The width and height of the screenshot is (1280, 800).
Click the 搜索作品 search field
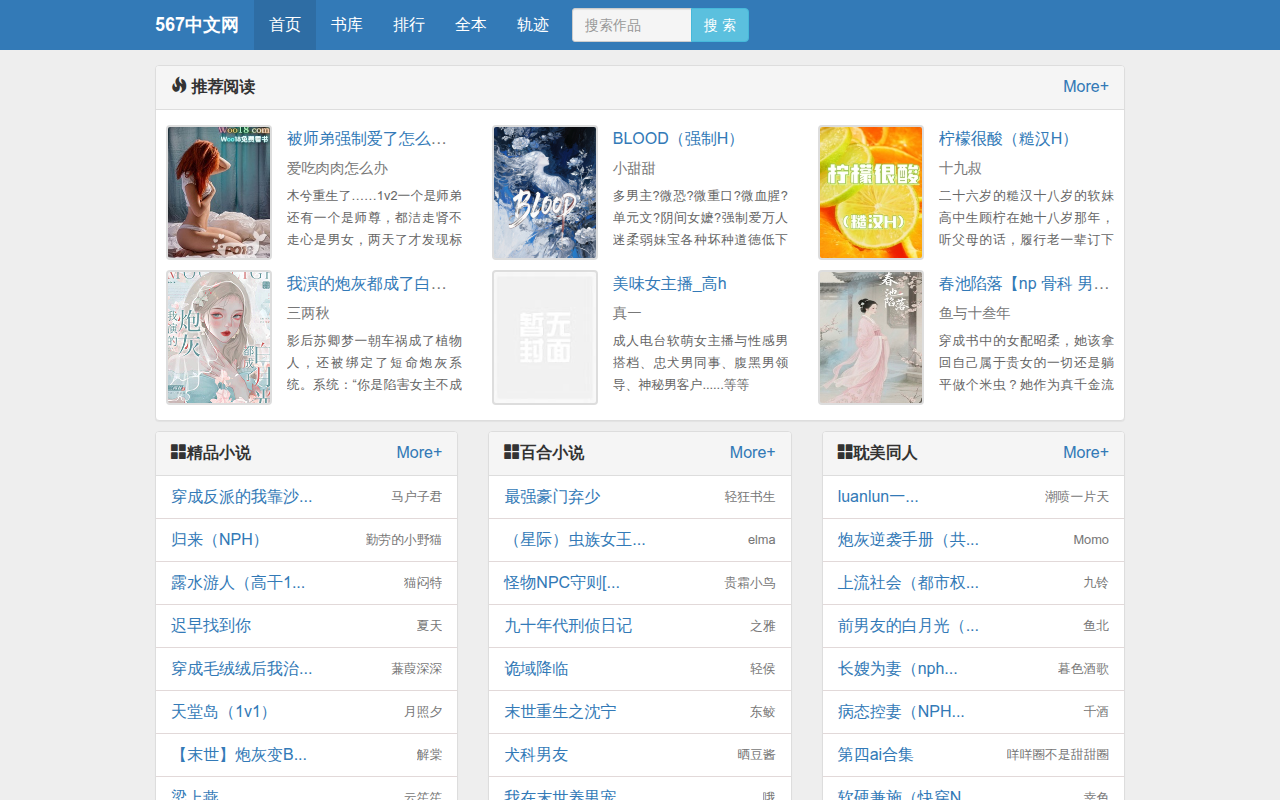(x=631, y=25)
